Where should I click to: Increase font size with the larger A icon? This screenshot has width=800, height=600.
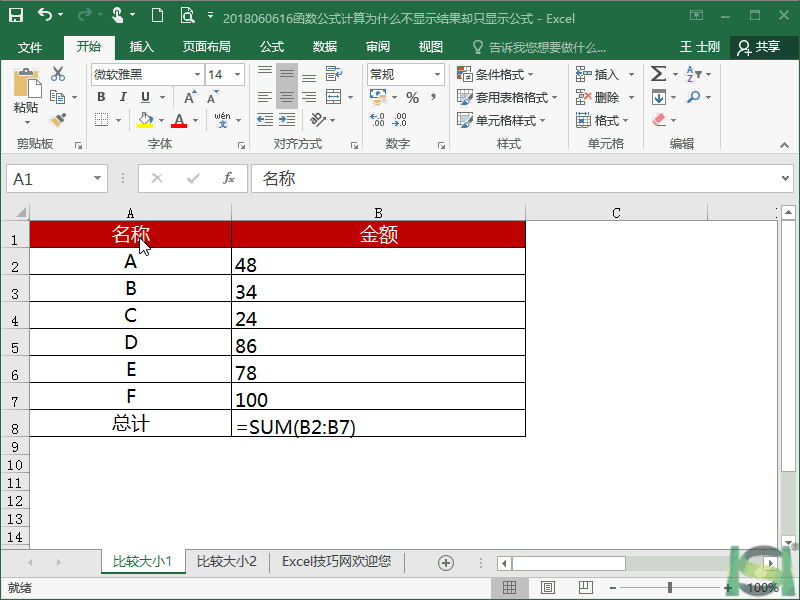[x=190, y=97]
